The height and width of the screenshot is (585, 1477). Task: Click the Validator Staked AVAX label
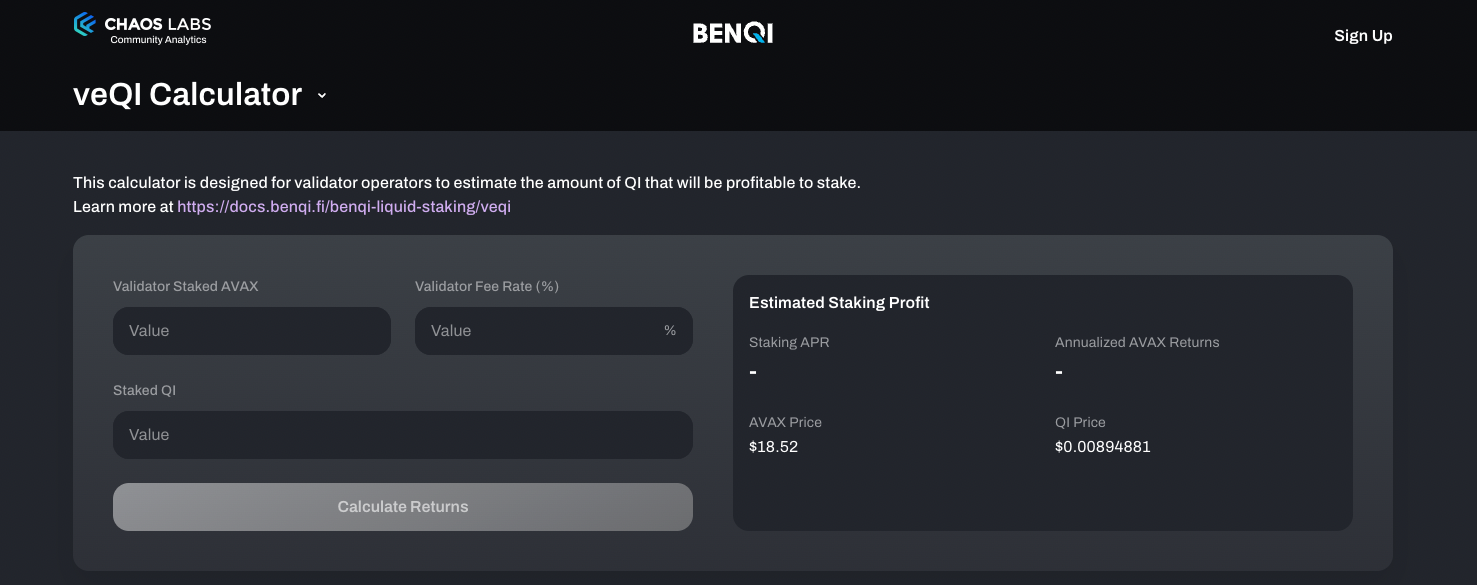186,286
